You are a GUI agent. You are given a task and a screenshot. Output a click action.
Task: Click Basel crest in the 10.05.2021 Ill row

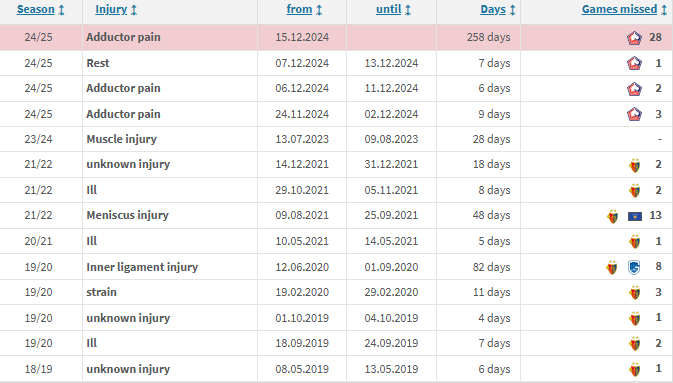pos(635,242)
